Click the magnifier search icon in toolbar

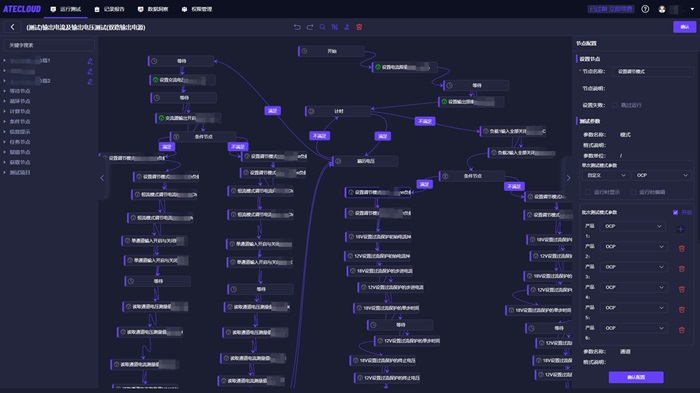[x=322, y=27]
